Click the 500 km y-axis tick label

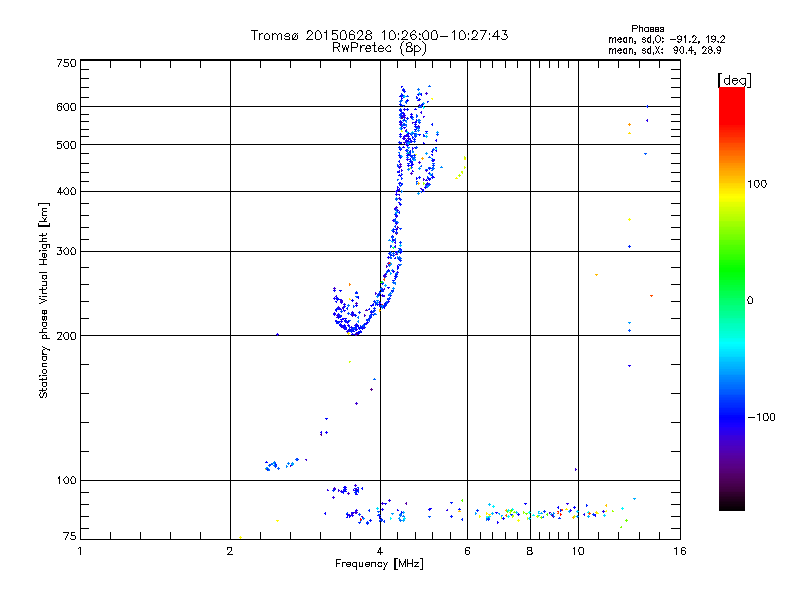click(x=66, y=145)
